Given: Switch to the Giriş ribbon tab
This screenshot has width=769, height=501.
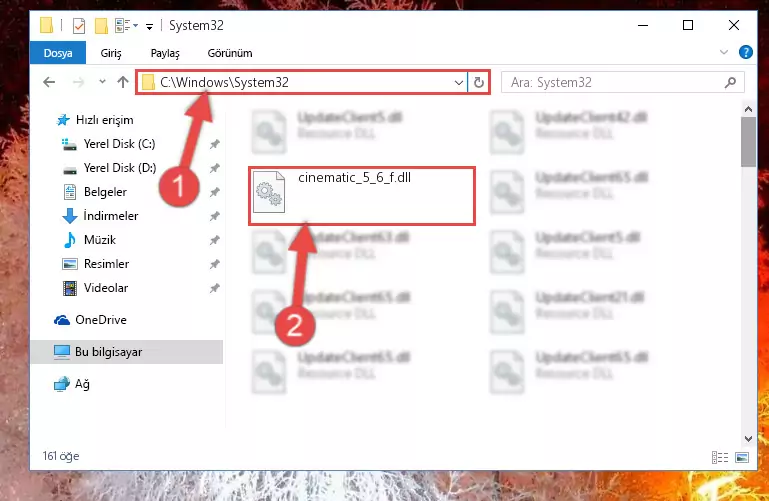Looking at the screenshot, I should pos(111,53).
